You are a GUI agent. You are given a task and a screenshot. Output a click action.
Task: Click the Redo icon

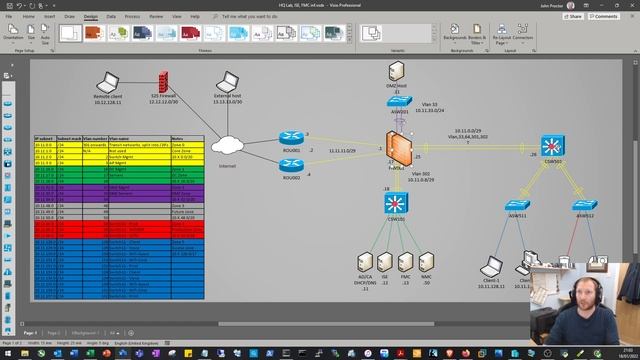coord(32,5)
